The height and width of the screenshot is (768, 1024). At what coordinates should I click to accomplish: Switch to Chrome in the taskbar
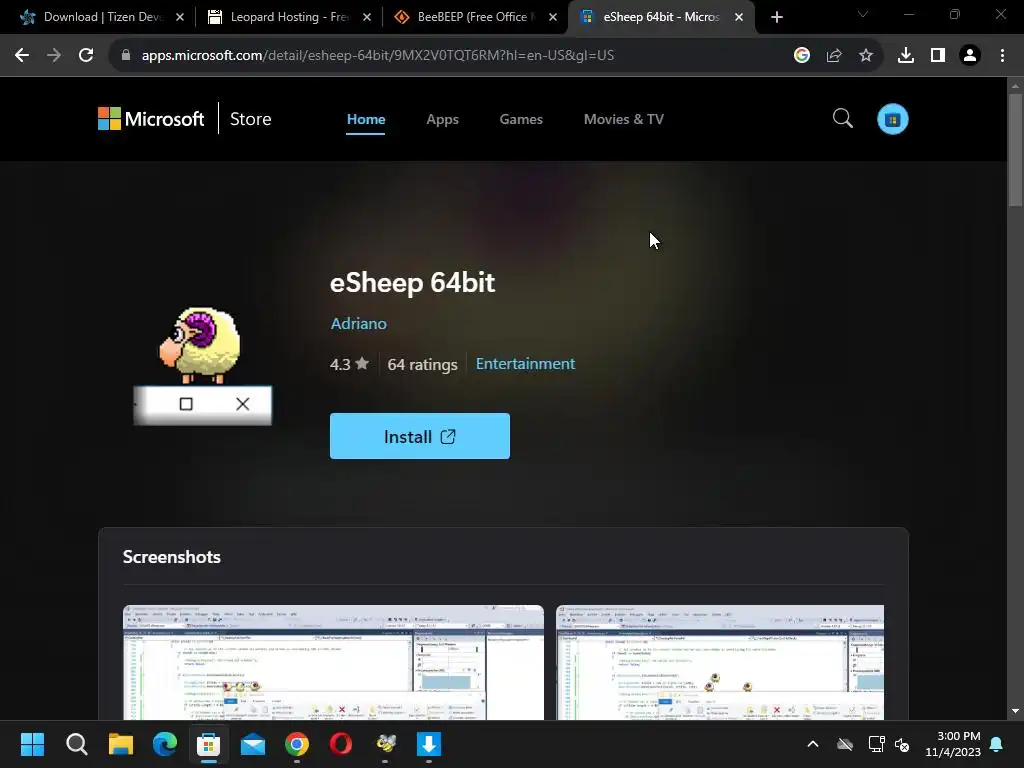click(x=297, y=744)
